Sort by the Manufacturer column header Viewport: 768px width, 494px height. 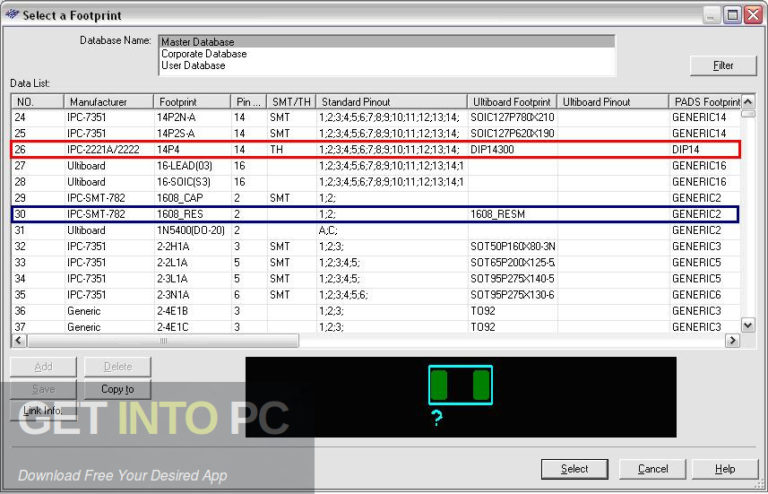(108, 102)
